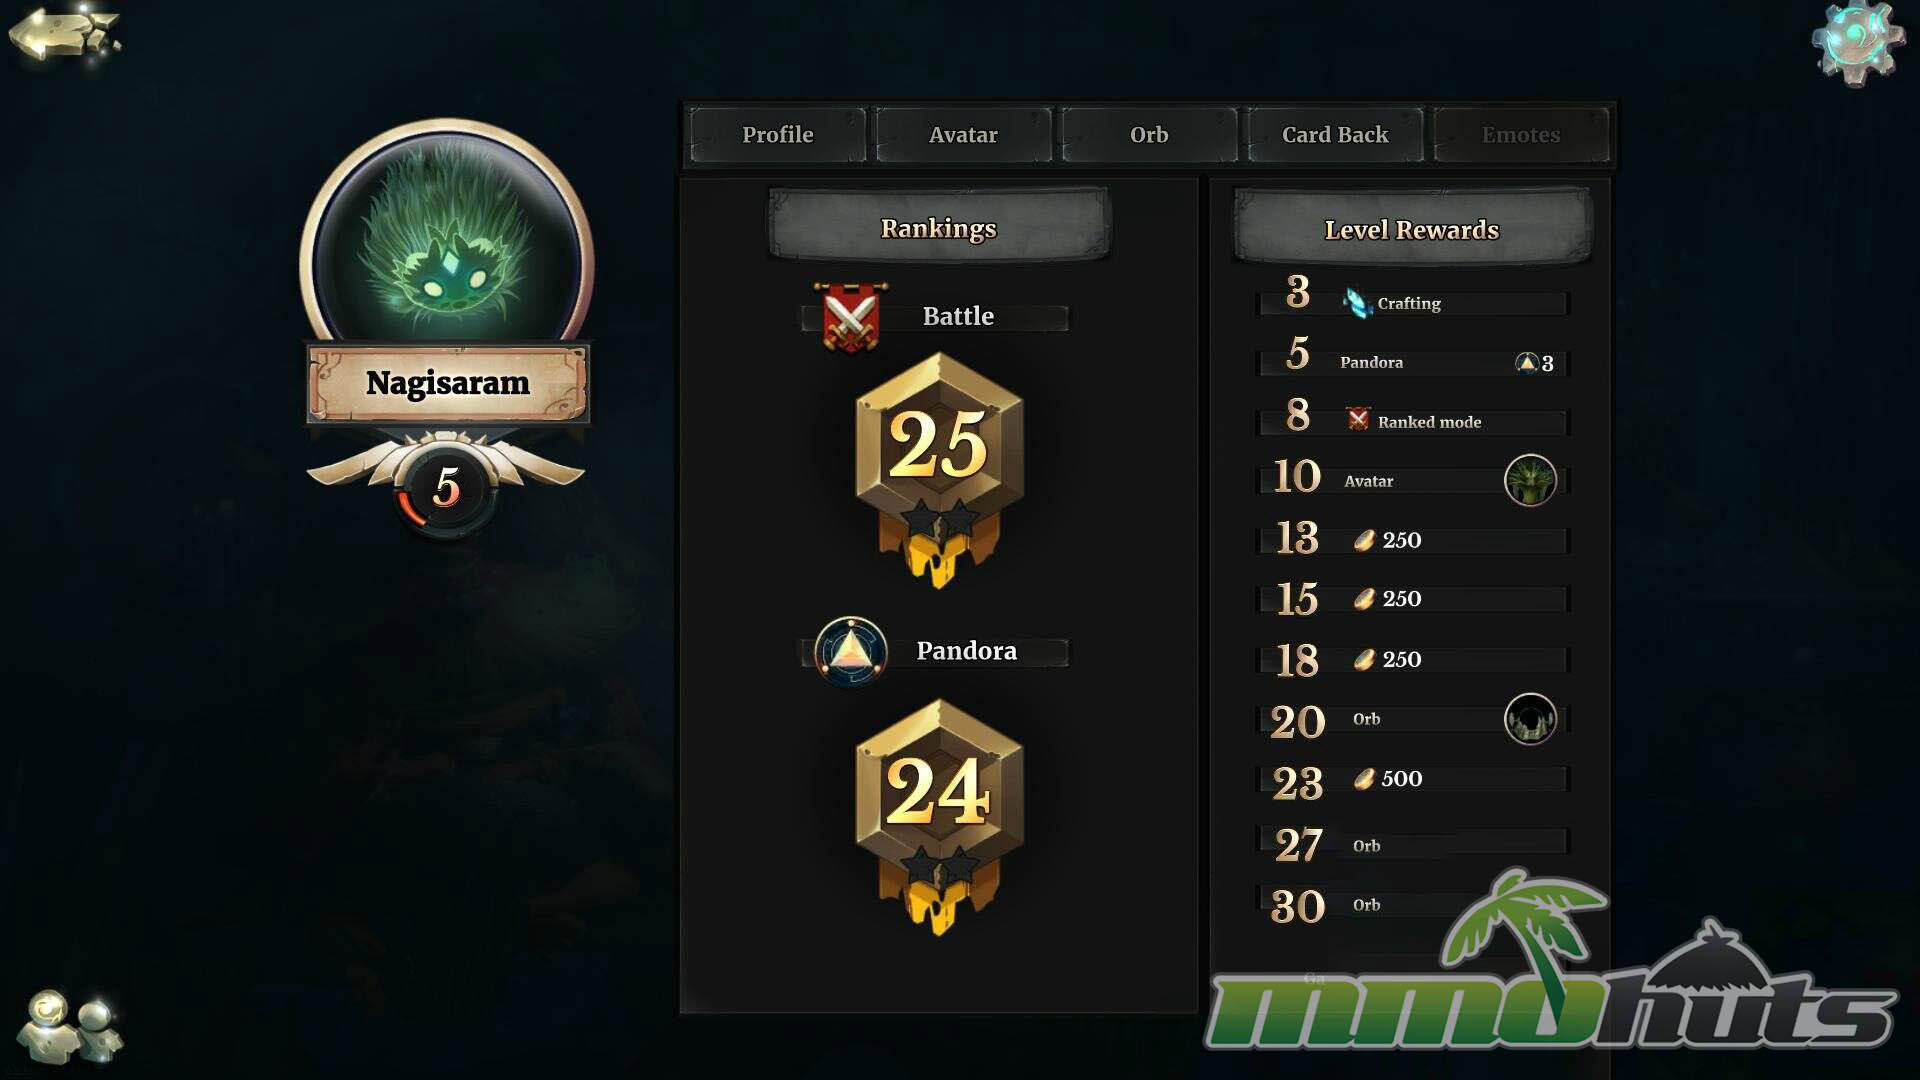This screenshot has height=1080, width=1920.
Task: Click the Nagisaram name plate
Action: (x=447, y=384)
